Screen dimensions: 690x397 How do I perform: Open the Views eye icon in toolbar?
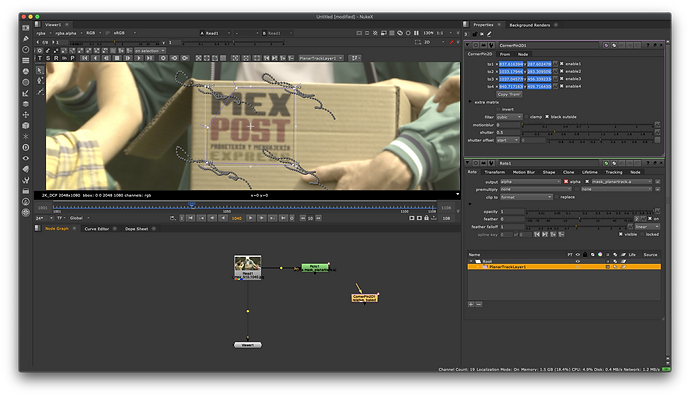26,158
